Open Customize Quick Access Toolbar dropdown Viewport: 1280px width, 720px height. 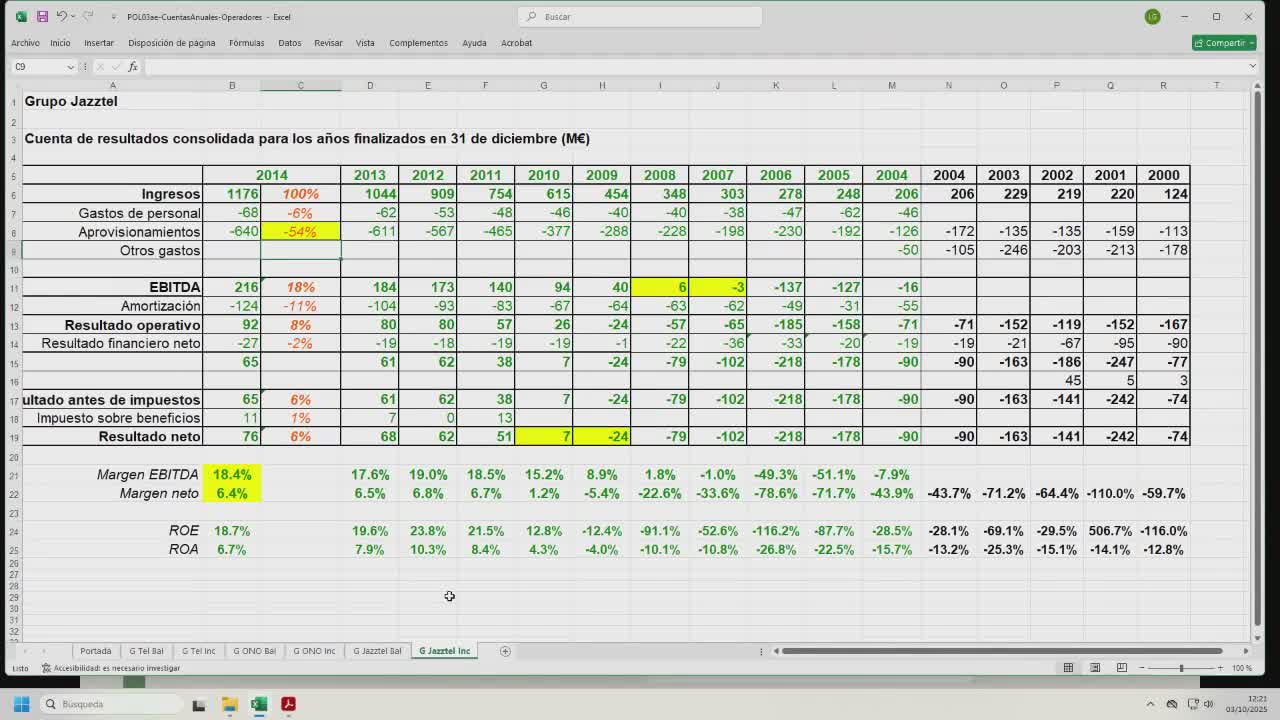click(113, 17)
